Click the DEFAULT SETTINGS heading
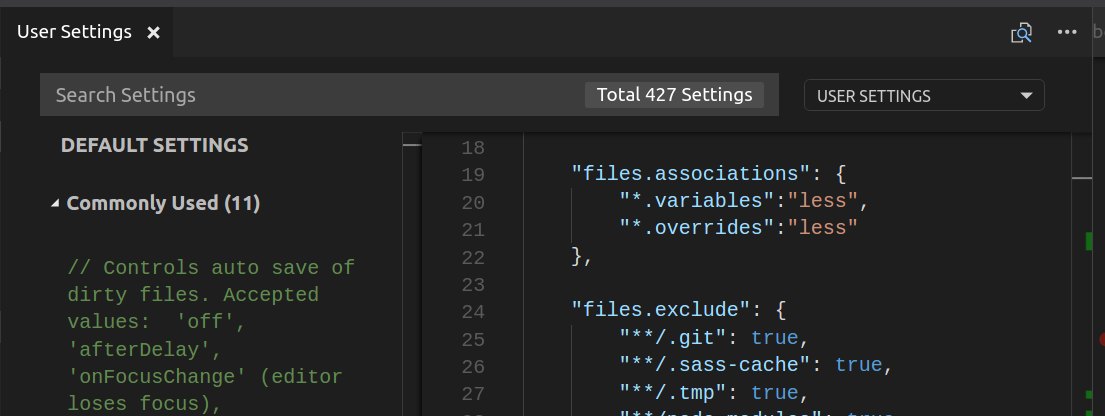This screenshot has height=416, width=1105. click(x=154, y=145)
